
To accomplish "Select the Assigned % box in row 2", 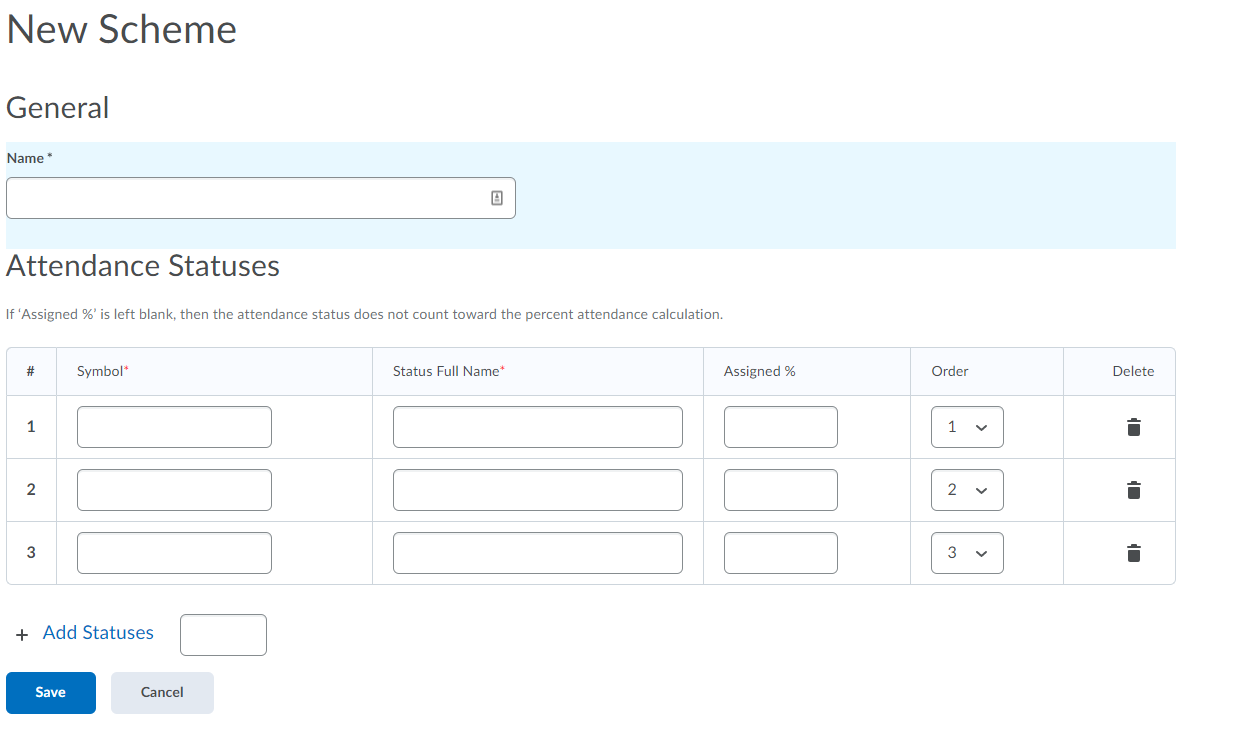I will coord(780,490).
